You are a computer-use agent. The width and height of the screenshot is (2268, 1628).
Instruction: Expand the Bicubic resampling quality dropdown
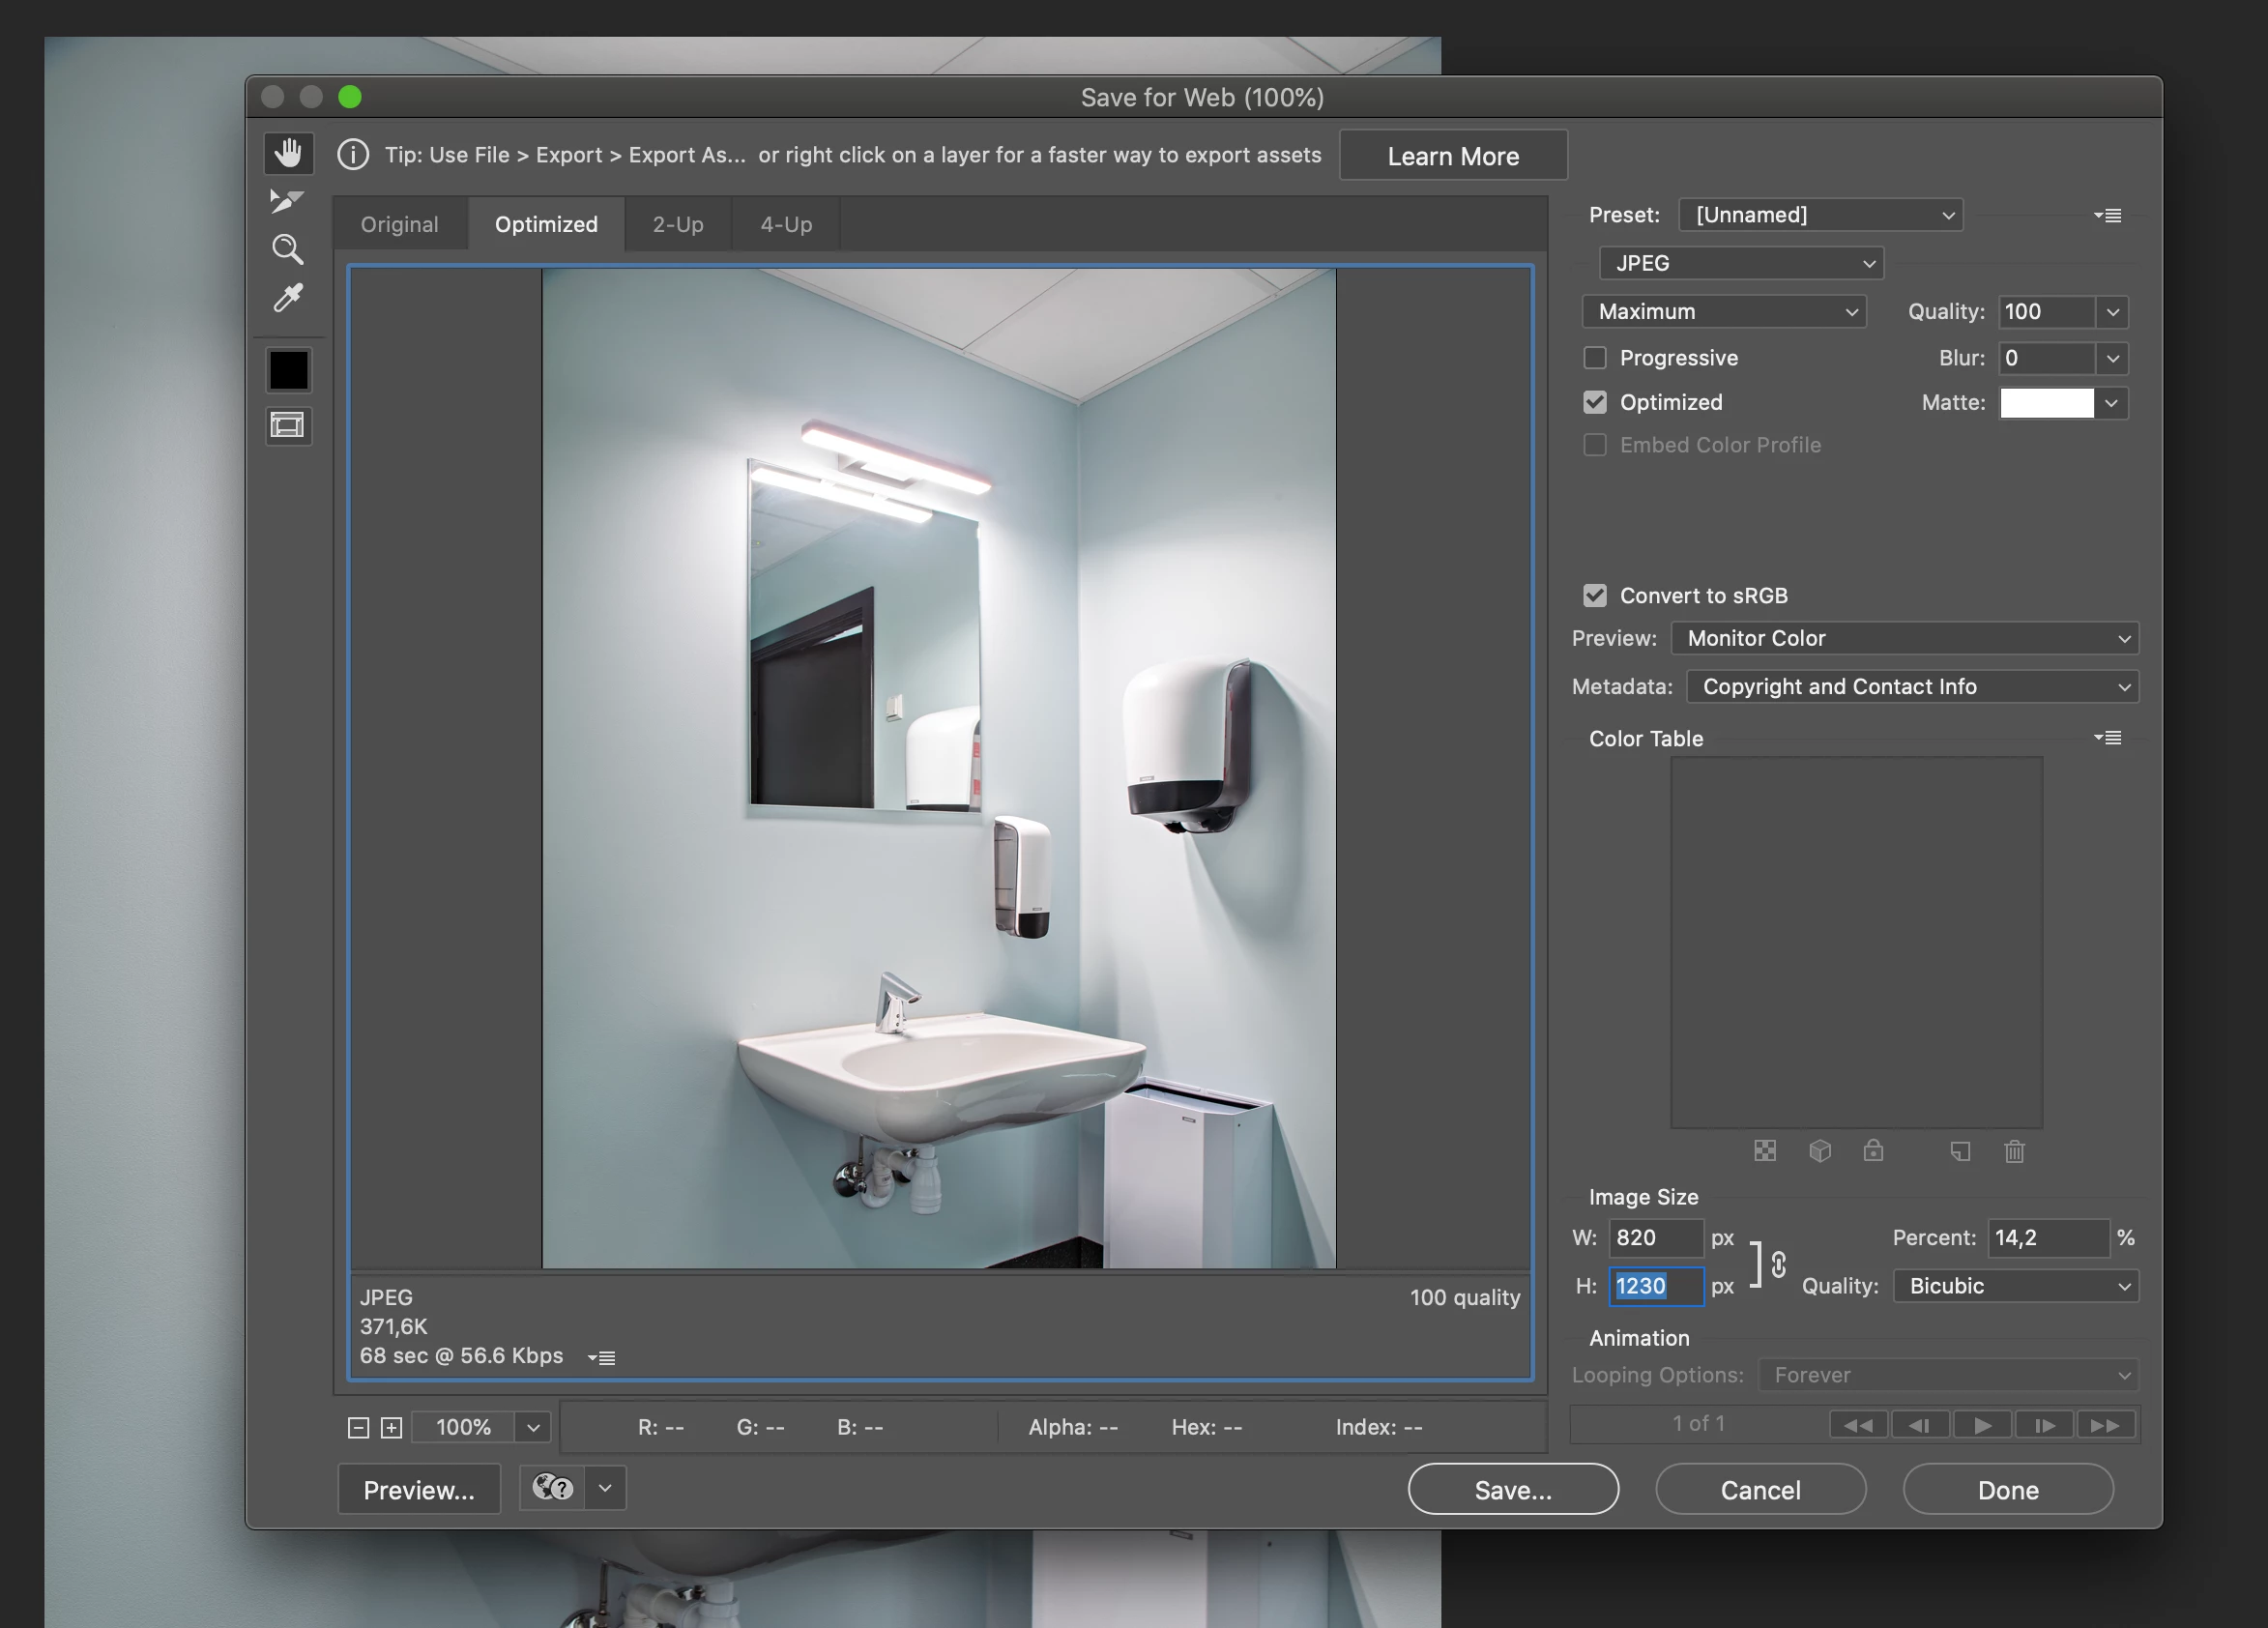click(2015, 1286)
